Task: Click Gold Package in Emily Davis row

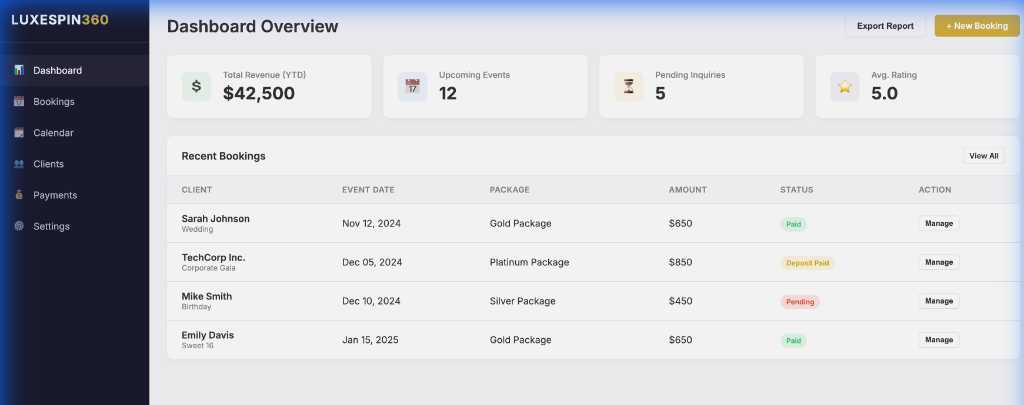Action: [520, 340]
